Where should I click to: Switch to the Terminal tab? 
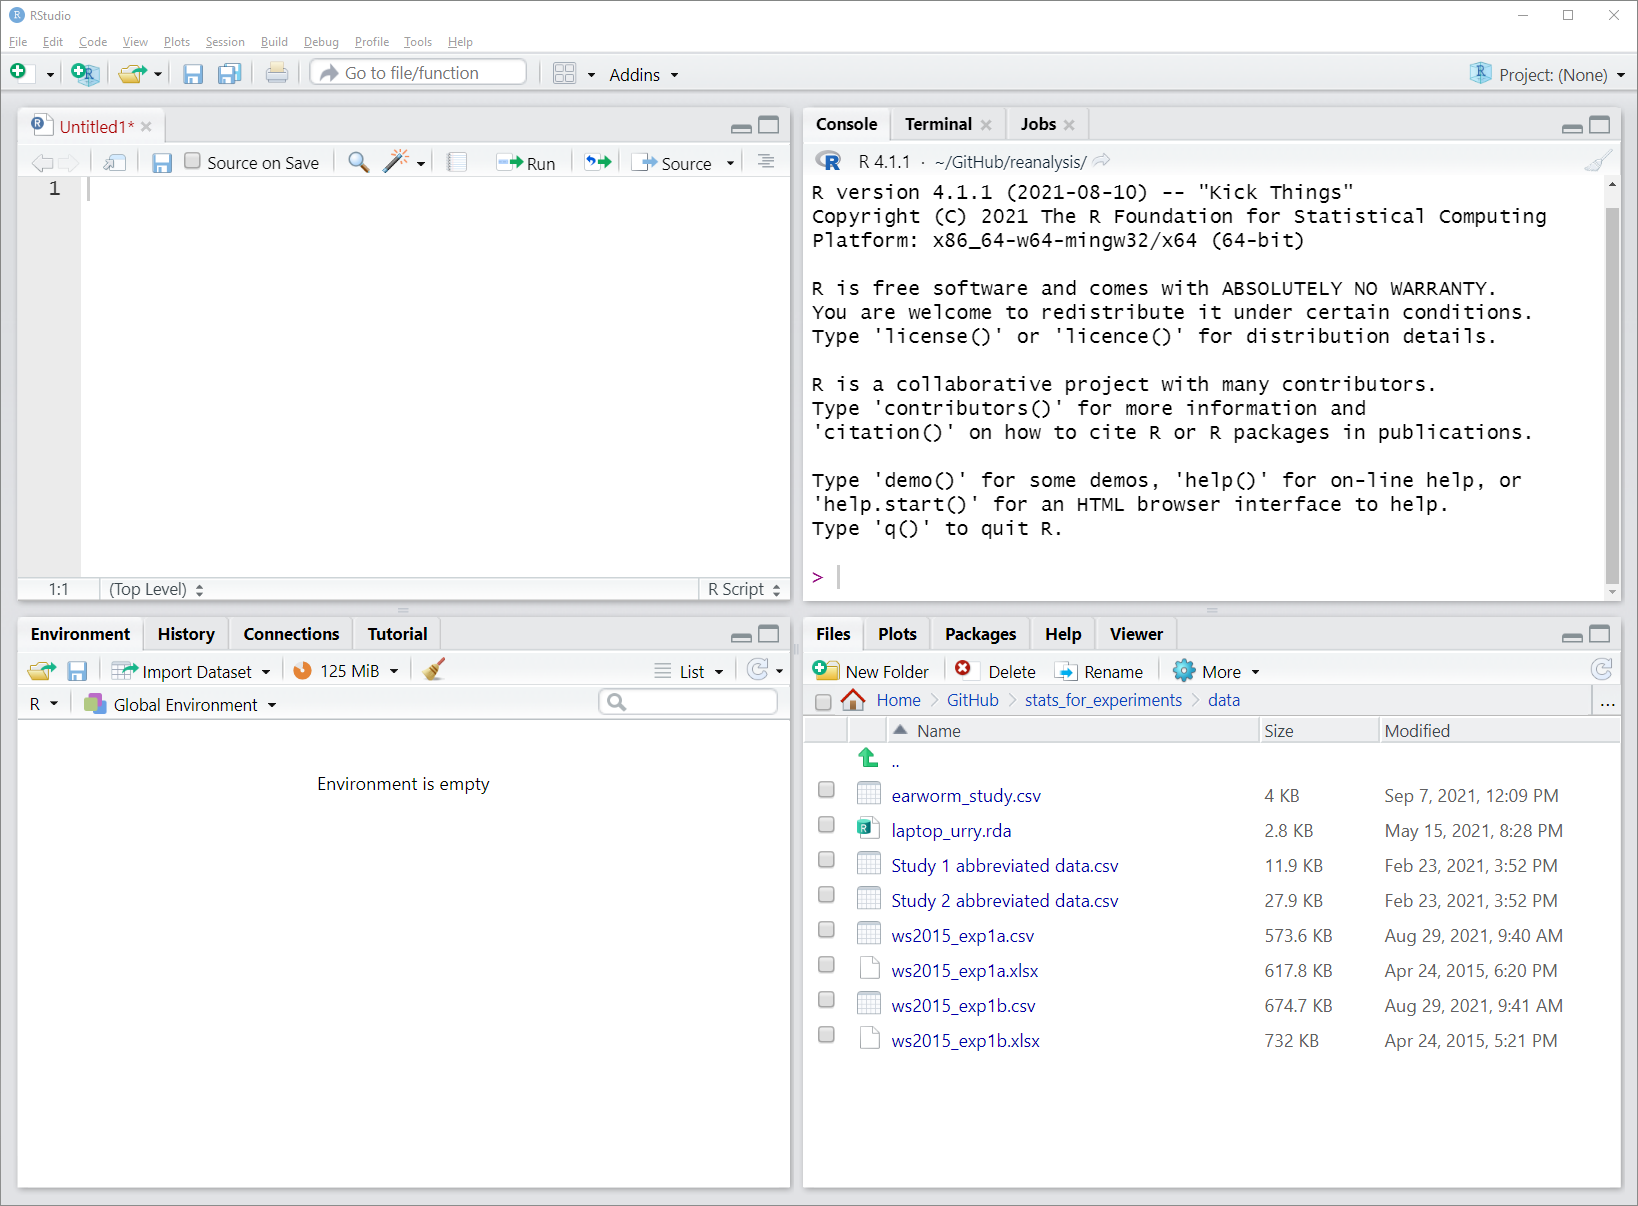938,124
